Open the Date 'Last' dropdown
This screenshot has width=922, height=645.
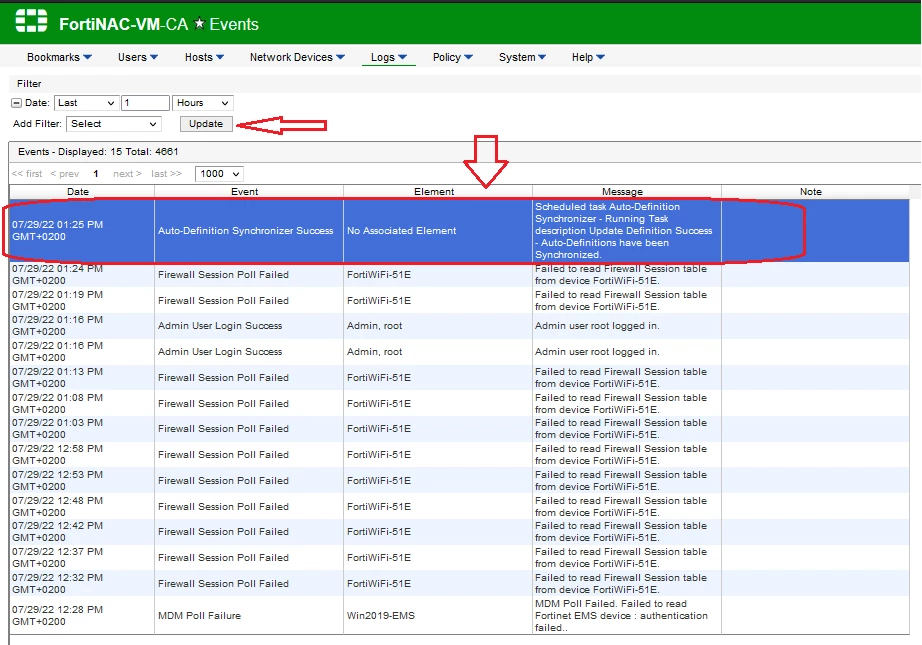(x=86, y=103)
